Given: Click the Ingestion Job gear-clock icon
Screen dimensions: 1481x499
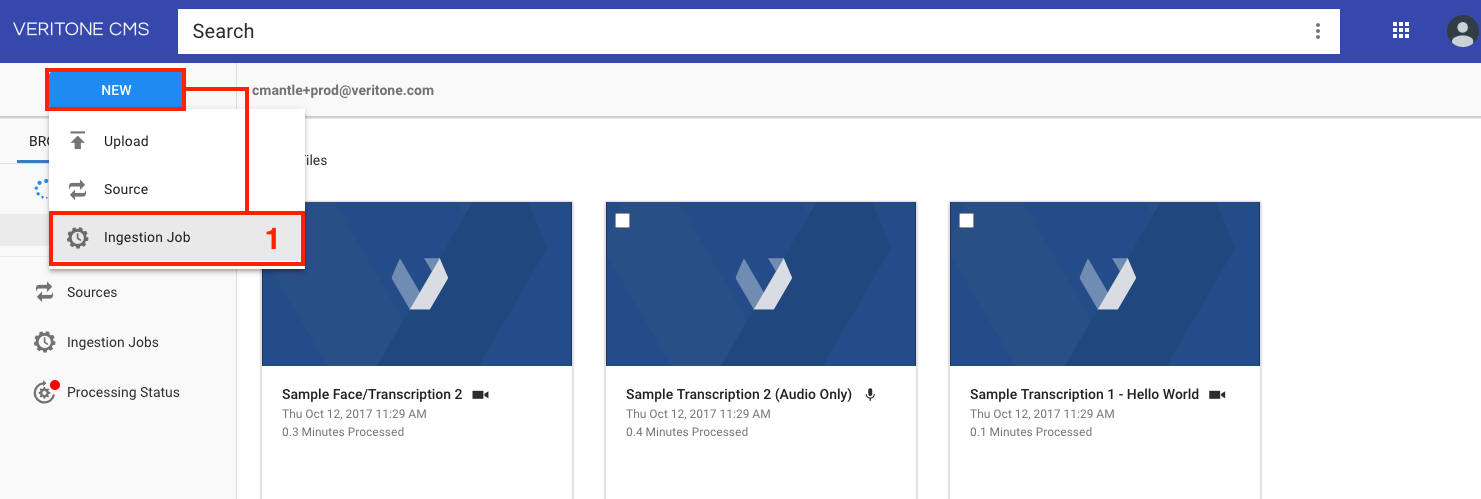Looking at the screenshot, I should pyautogui.click(x=78, y=238).
